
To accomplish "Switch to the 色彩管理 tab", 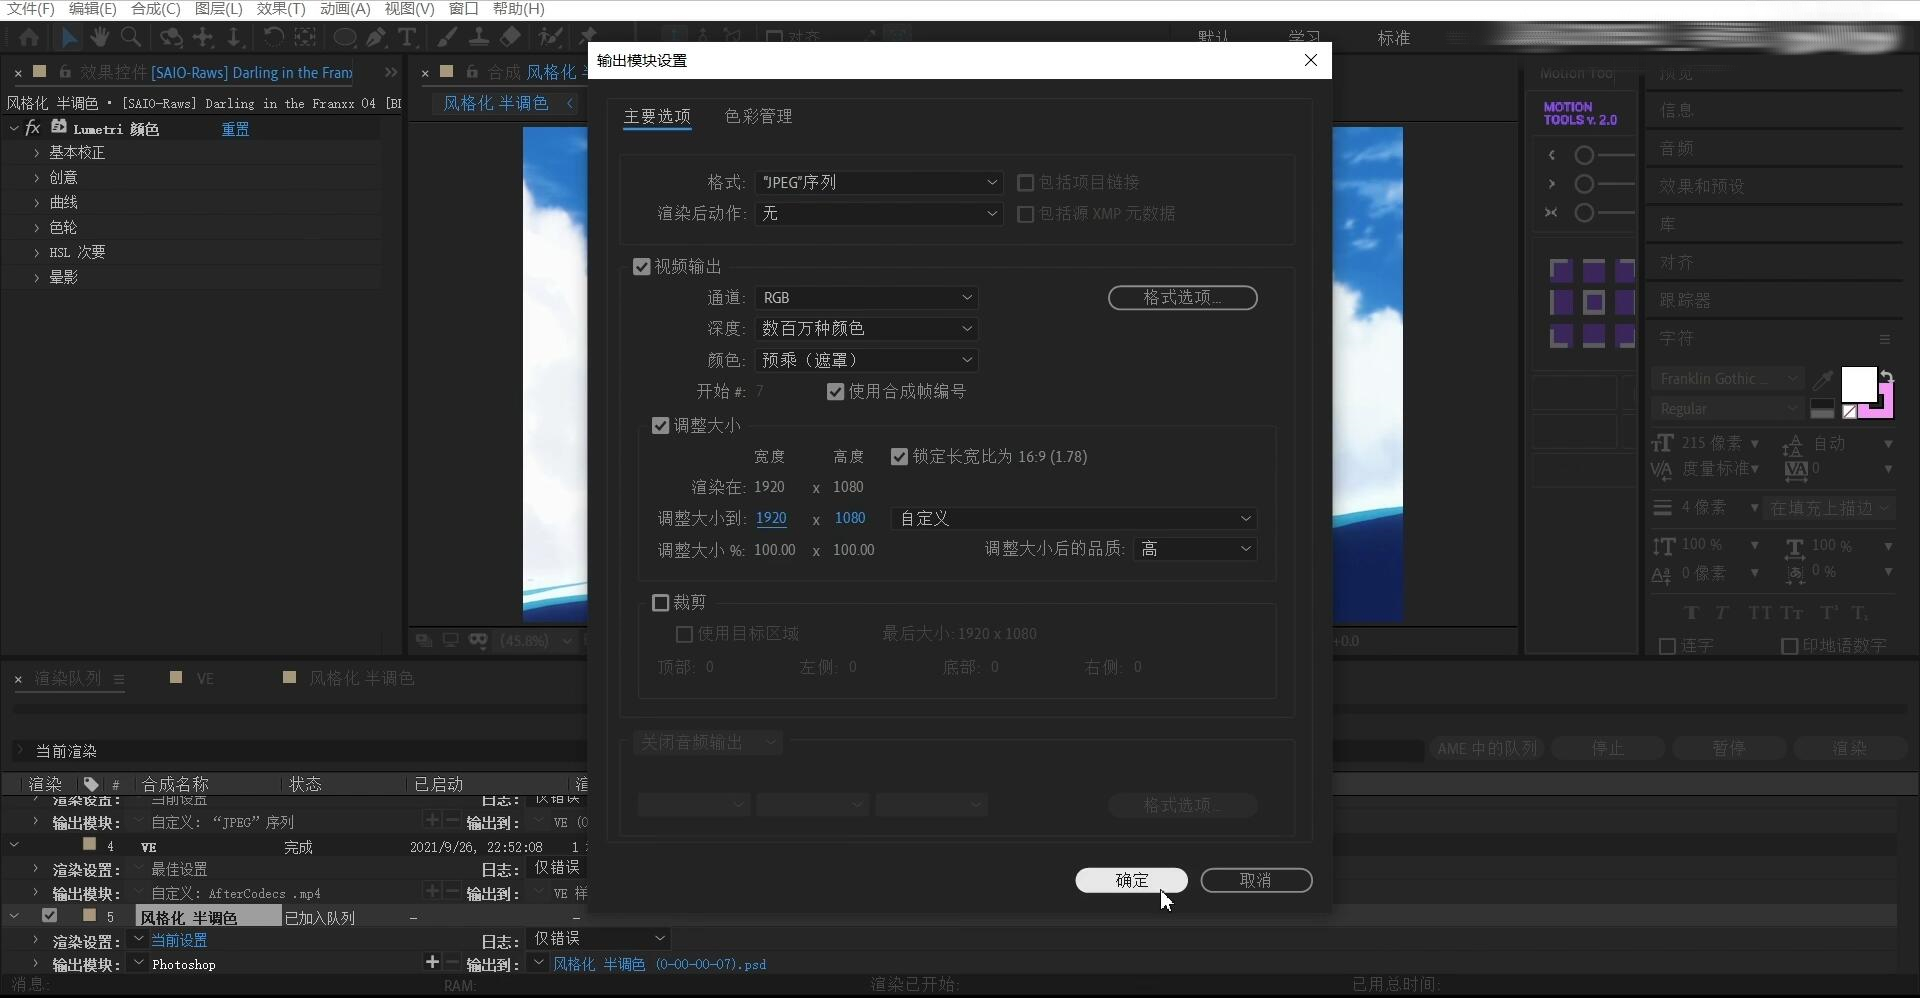I will [x=758, y=117].
